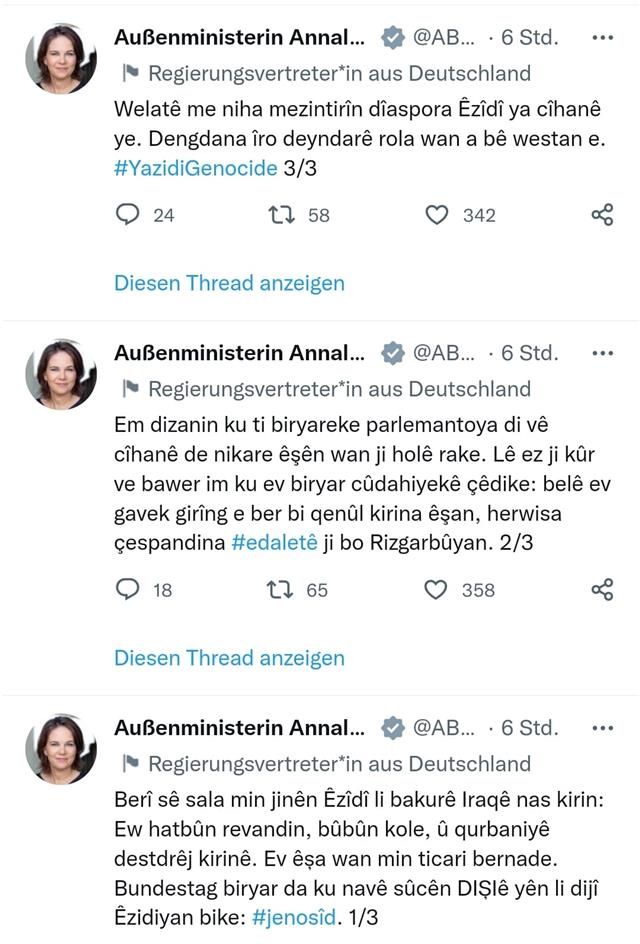Click the verified badge on the first tweet

click(394, 39)
